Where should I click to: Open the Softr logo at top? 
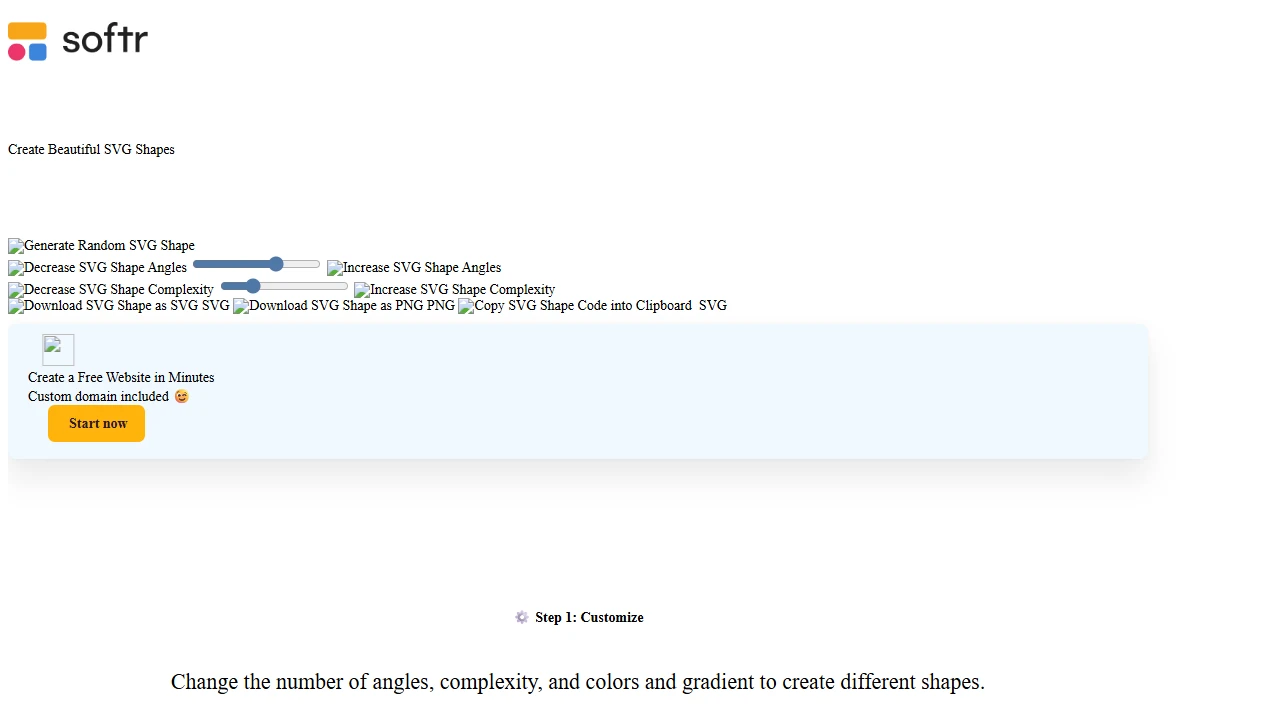(78, 41)
